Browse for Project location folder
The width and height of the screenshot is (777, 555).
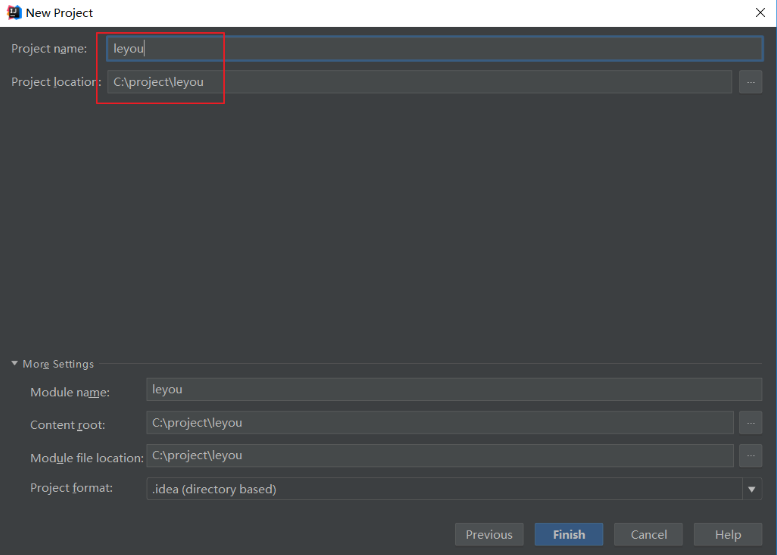tap(750, 82)
